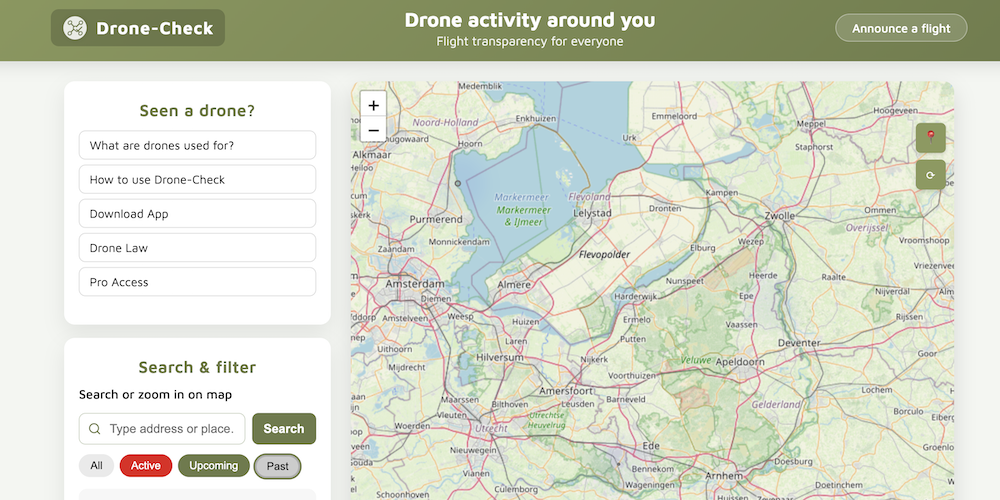The height and width of the screenshot is (500, 1000).
Task: Click the Apeldoorn label on the map
Action: 740,362
